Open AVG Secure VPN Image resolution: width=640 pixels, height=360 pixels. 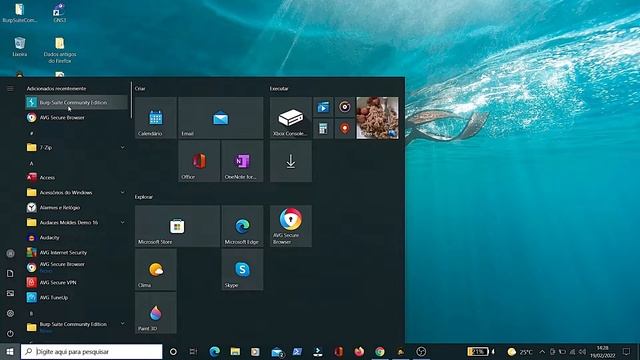tap(76, 282)
